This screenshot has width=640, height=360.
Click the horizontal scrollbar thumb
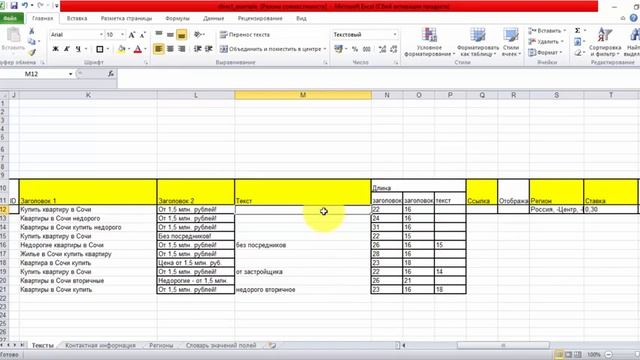503,345
